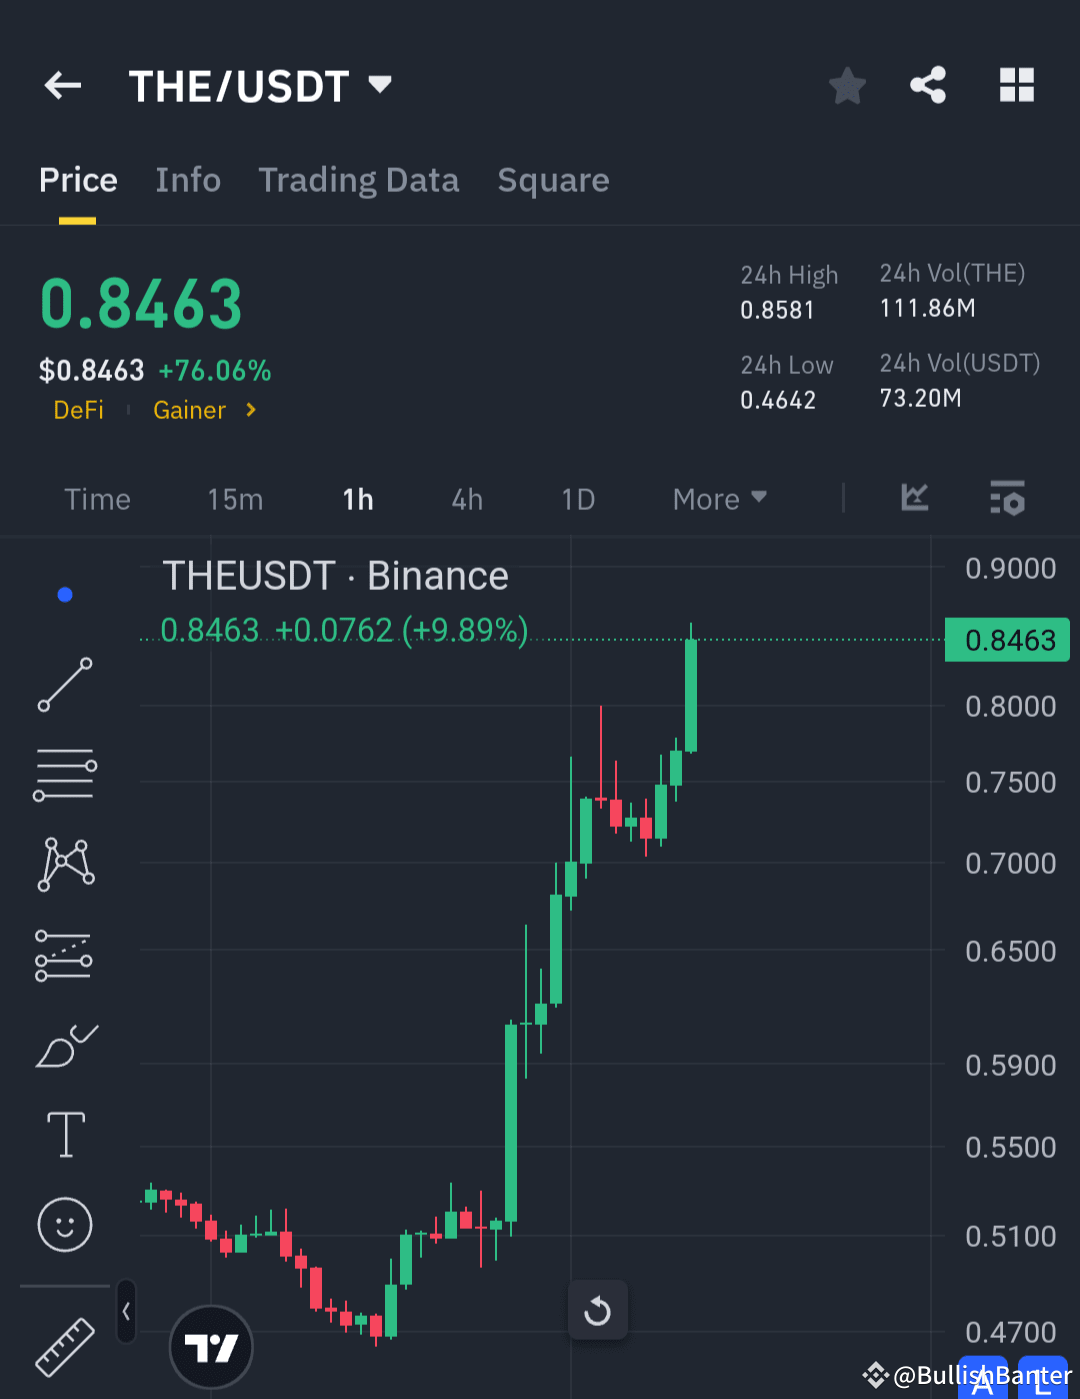Select the trend line drawing tool
Viewport: 1080px width, 1399px height.
(64, 685)
